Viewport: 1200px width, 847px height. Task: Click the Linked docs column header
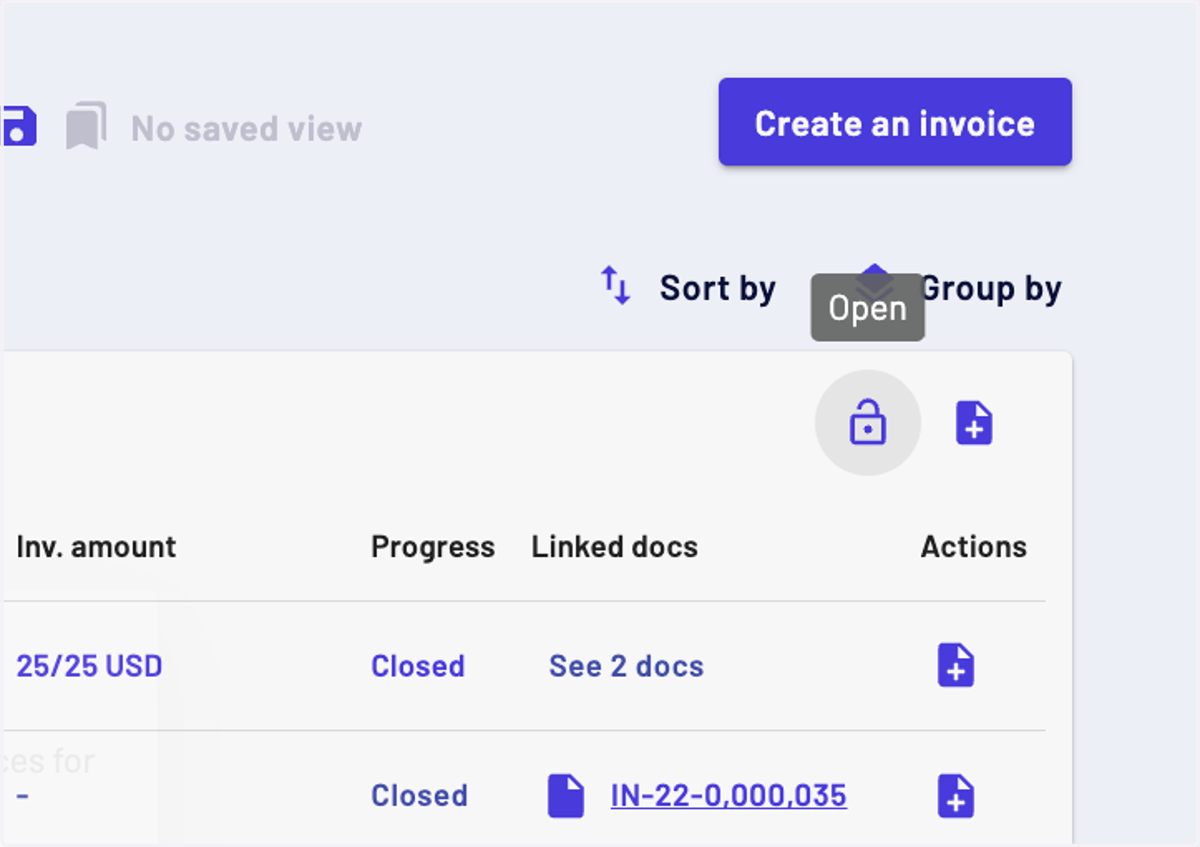[615, 547]
